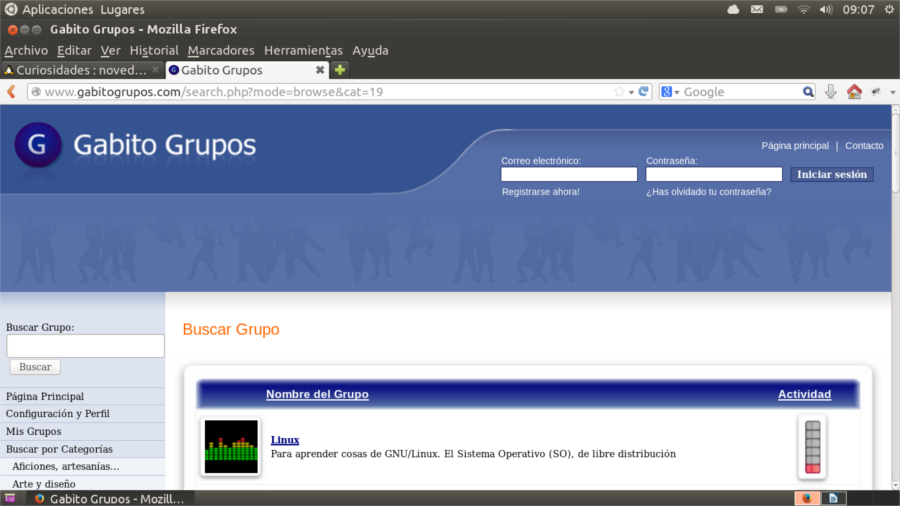The image size is (900, 506).
Task: Select the Aficiones, artesanías... category
Action: (x=65, y=466)
